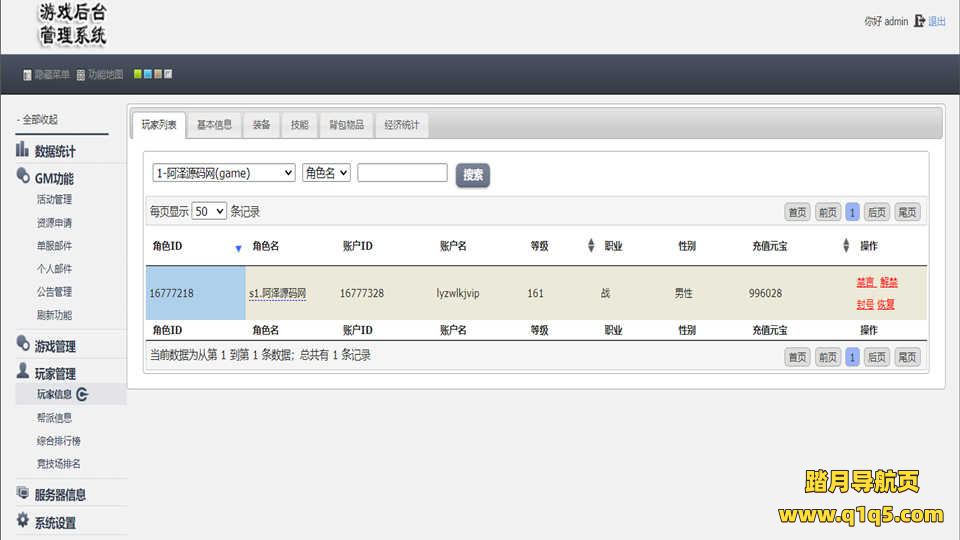Click the 系统设置 gear icon
Screen dimensions: 960x540
coord(23,520)
